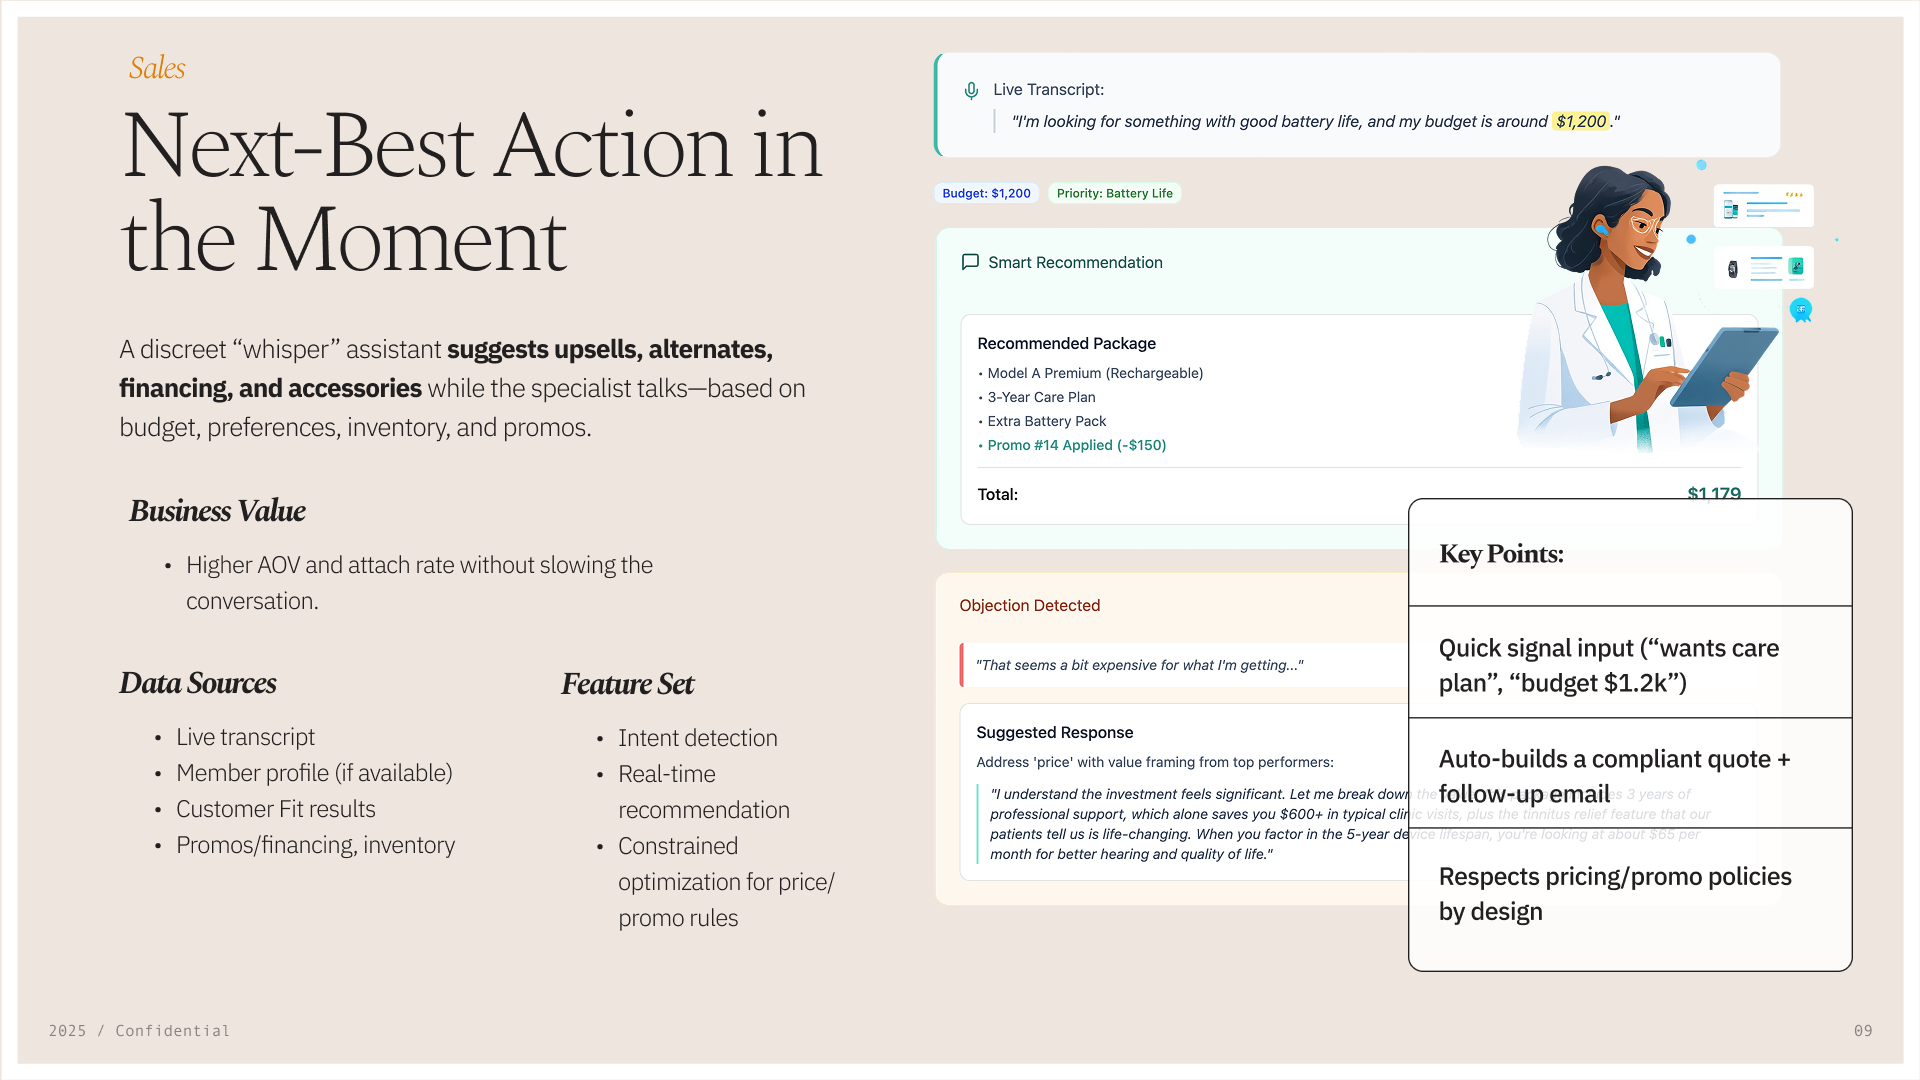This screenshot has width=1920, height=1080.
Task: Click the chat bubble icon by Smart Recommendation
Action: (x=970, y=262)
